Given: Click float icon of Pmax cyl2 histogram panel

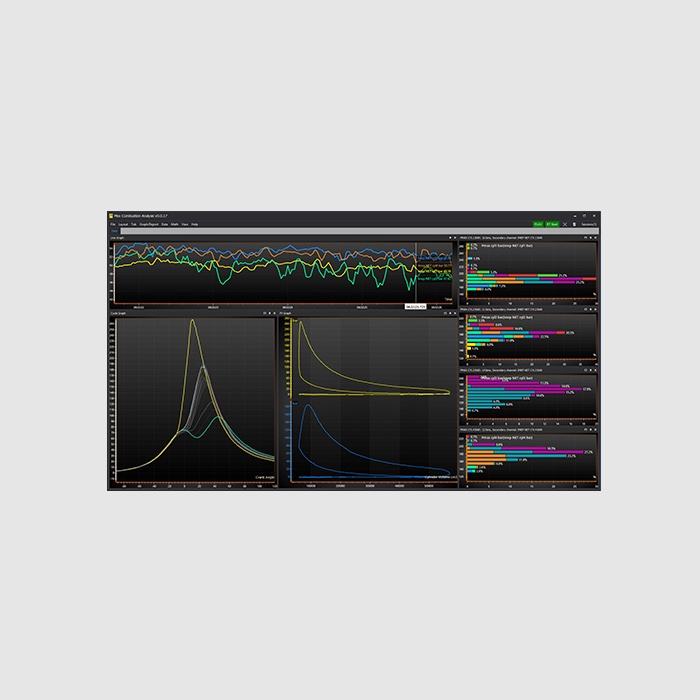Looking at the screenshot, I should [x=586, y=309].
